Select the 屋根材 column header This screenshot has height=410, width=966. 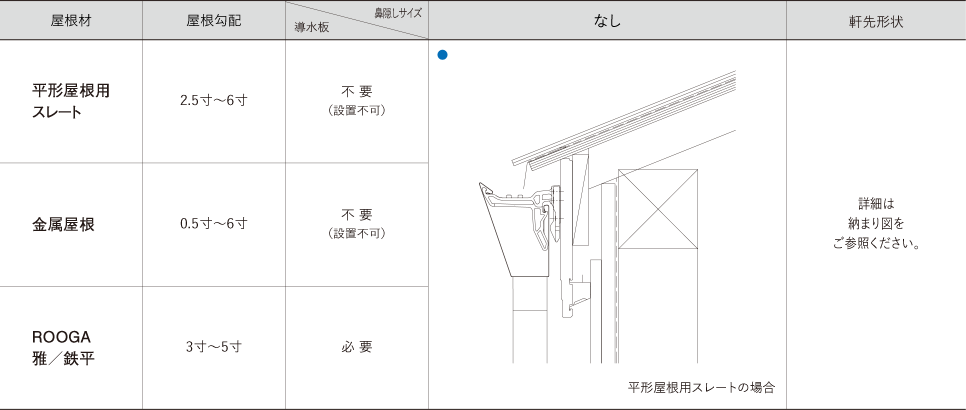pos(71,21)
